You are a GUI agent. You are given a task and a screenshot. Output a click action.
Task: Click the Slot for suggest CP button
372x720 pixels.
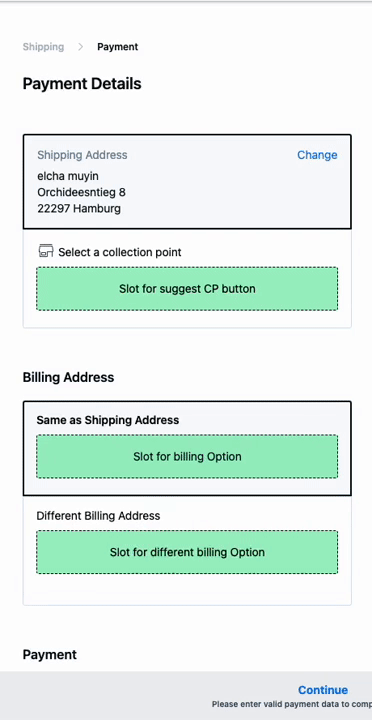tap(187, 289)
